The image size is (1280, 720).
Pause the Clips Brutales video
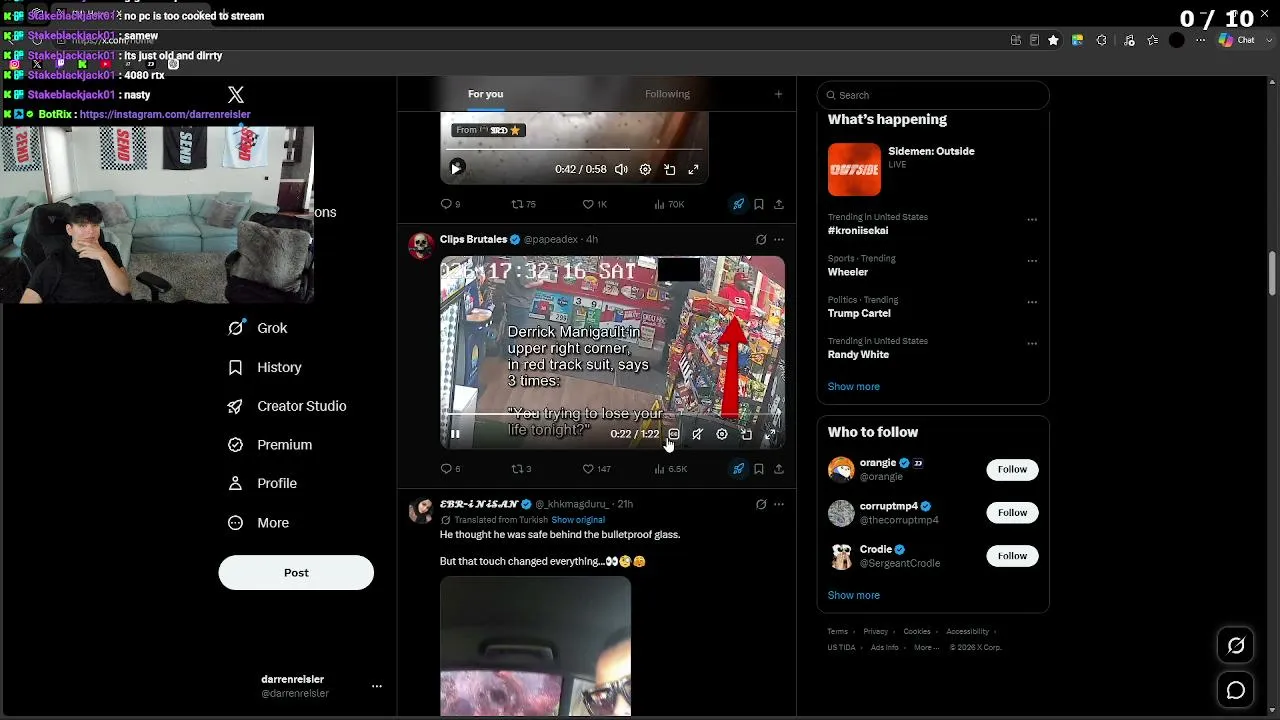click(x=455, y=434)
